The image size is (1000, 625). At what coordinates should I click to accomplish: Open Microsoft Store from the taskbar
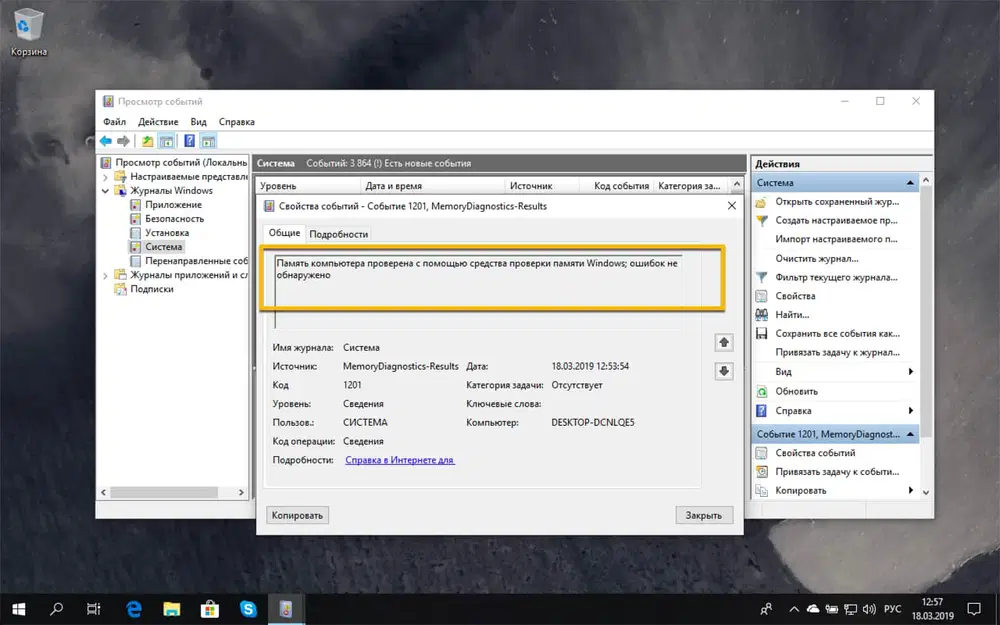210,607
